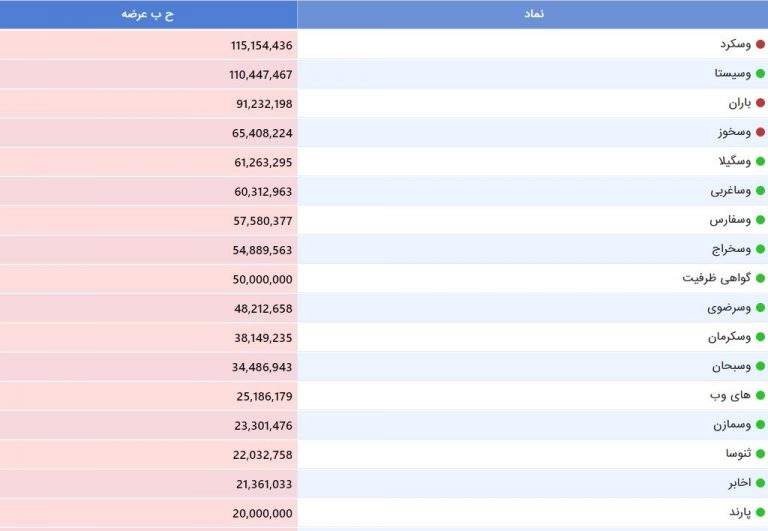This screenshot has width=768, height=531.
Task: Click the red status dot beside وسخوز
Action: (x=760, y=132)
